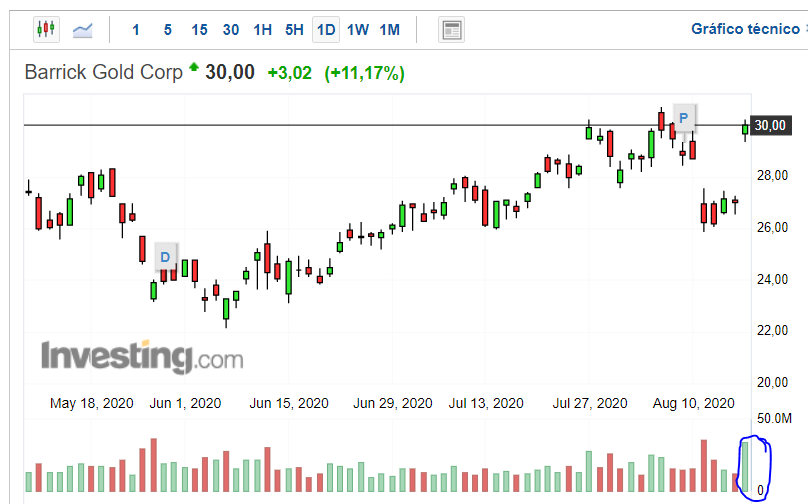This screenshot has width=808, height=504.
Task: Select the 1 minute timeframe
Action: tap(136, 30)
